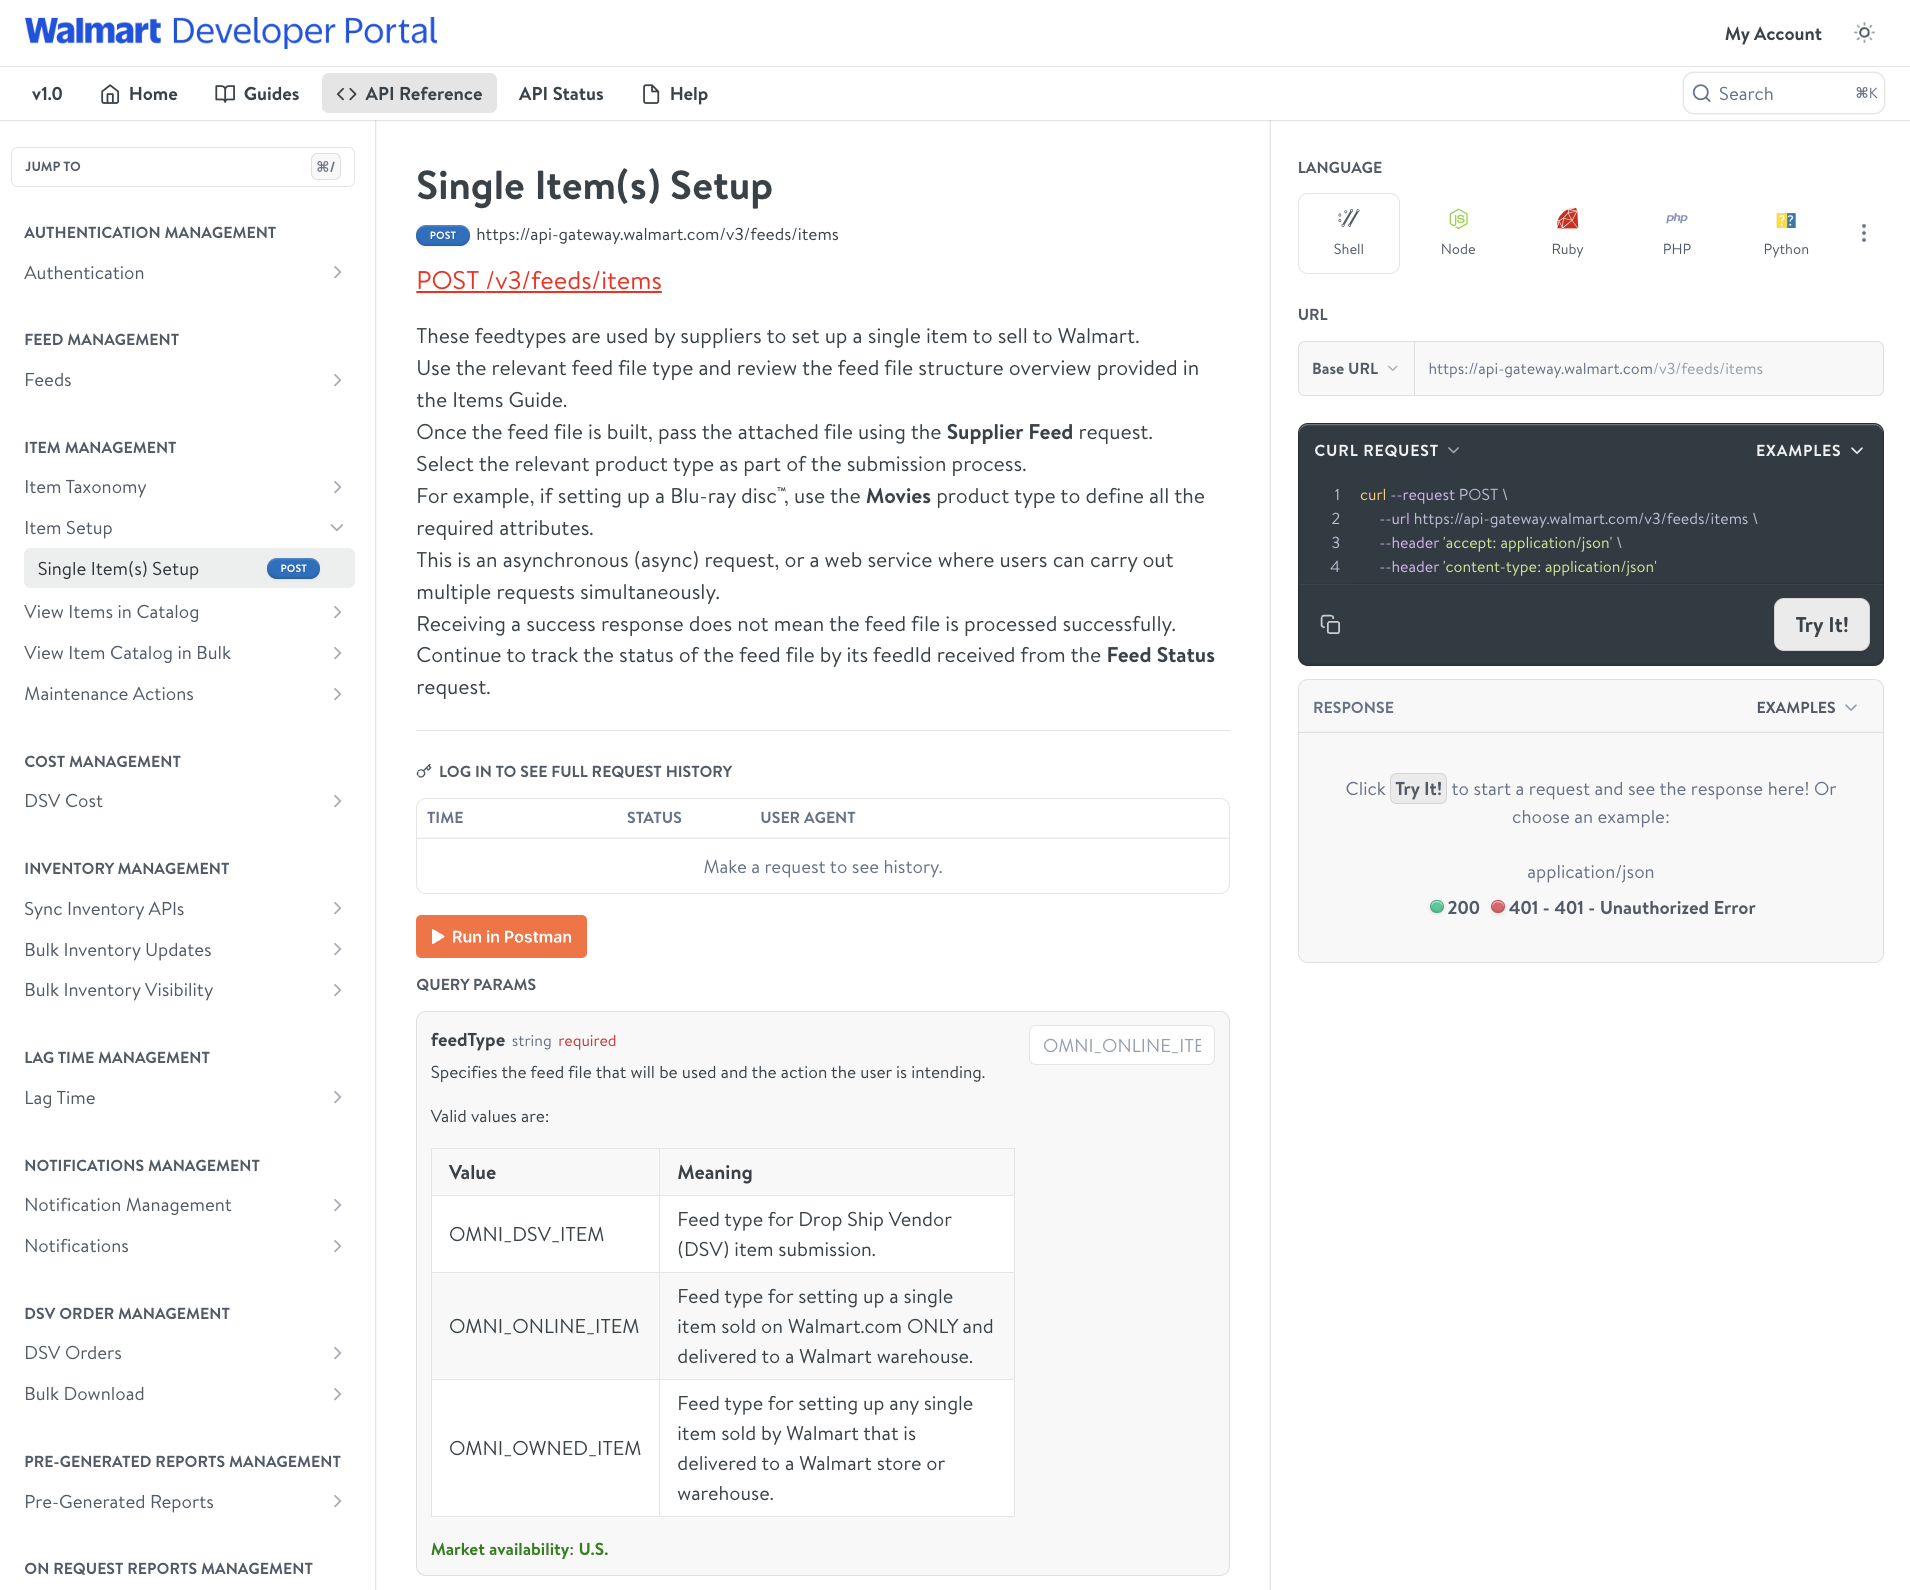Open the CURL REQUEST dropdown
Screen dimensions: 1910x1590
1387,451
